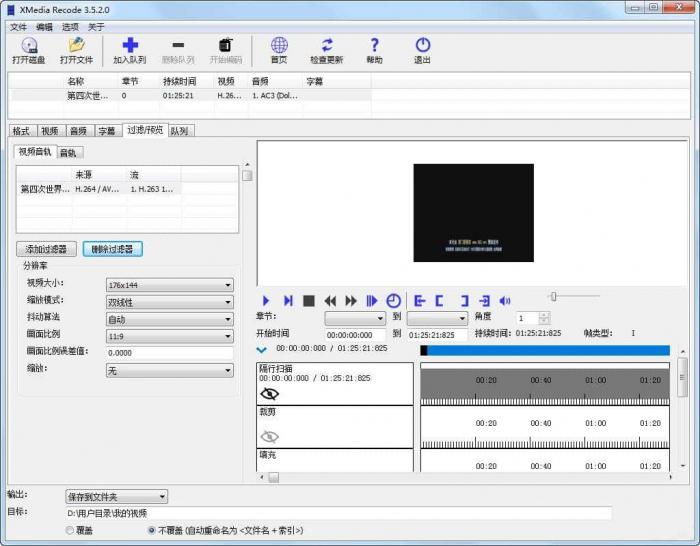The height and width of the screenshot is (546, 700).
Task: Click the Check for Updates (检查更新) icon
Action: coord(327,46)
